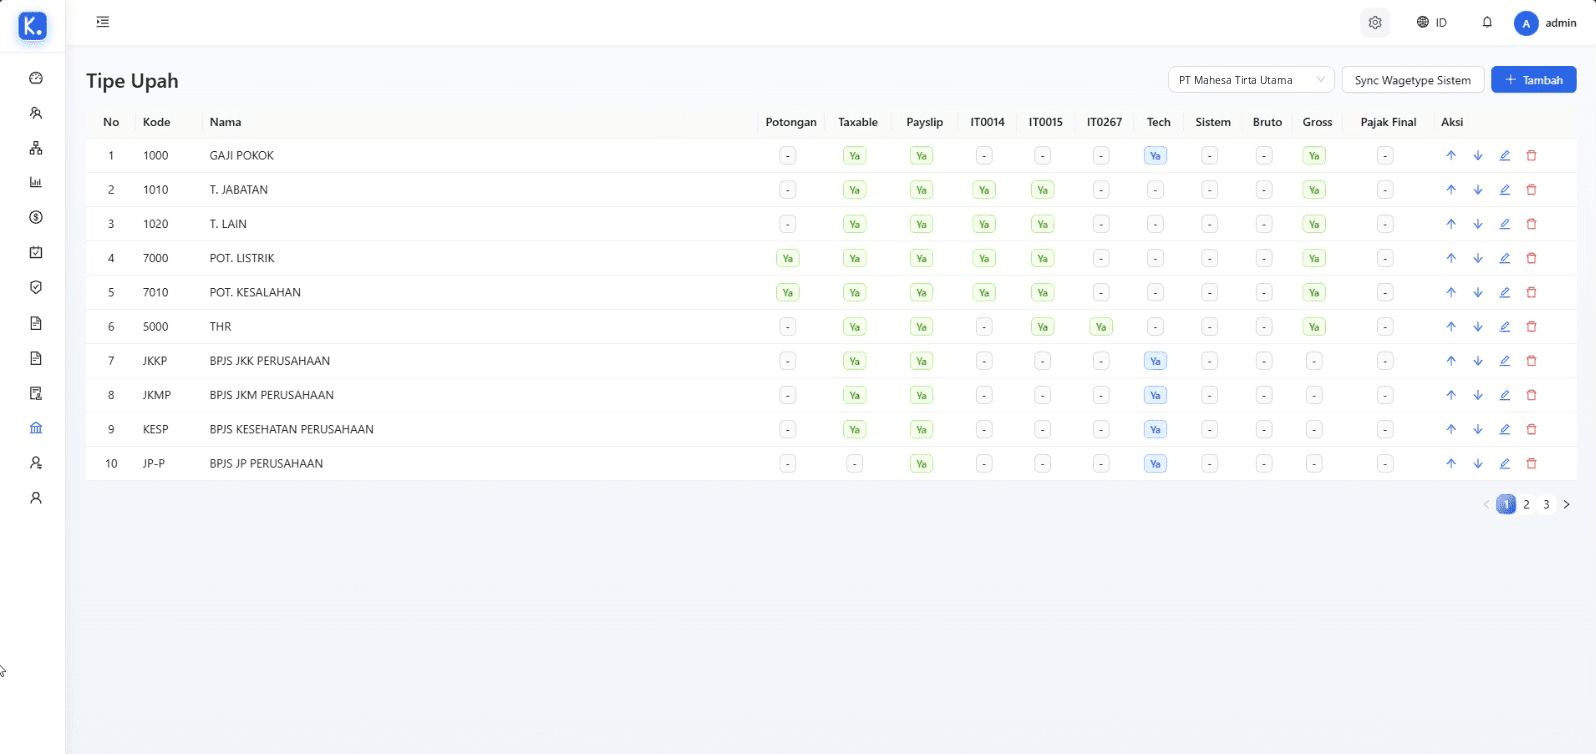
Task: Click the IT0267 Ya tag for THR
Action: (x=1101, y=327)
